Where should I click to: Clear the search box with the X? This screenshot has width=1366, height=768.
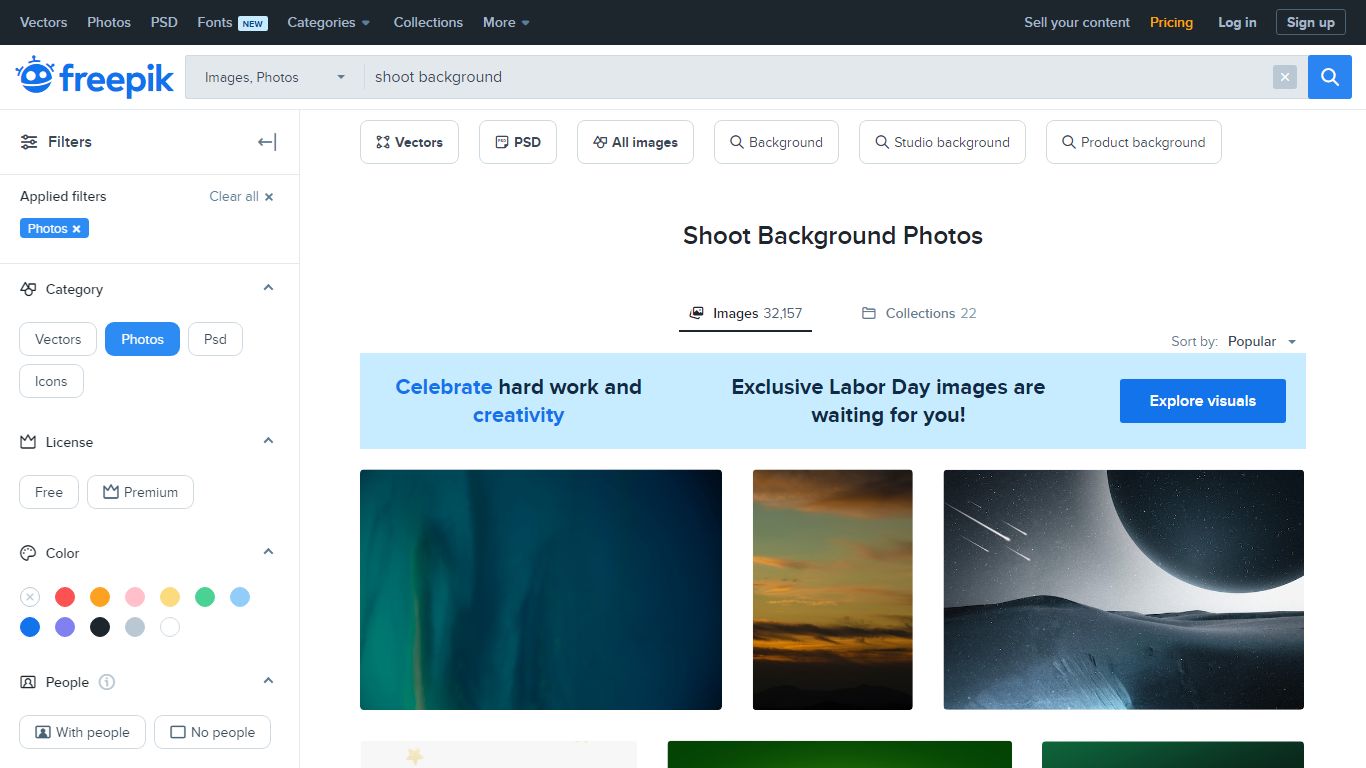[1285, 77]
